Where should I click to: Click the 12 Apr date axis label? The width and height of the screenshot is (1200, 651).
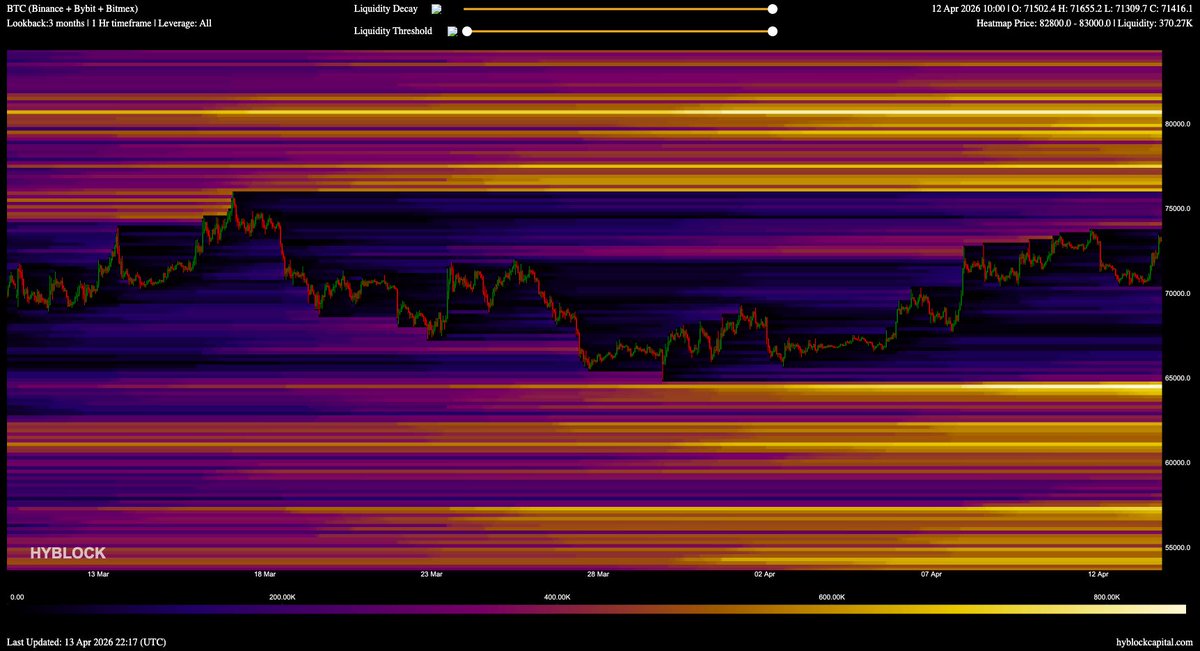(1098, 575)
